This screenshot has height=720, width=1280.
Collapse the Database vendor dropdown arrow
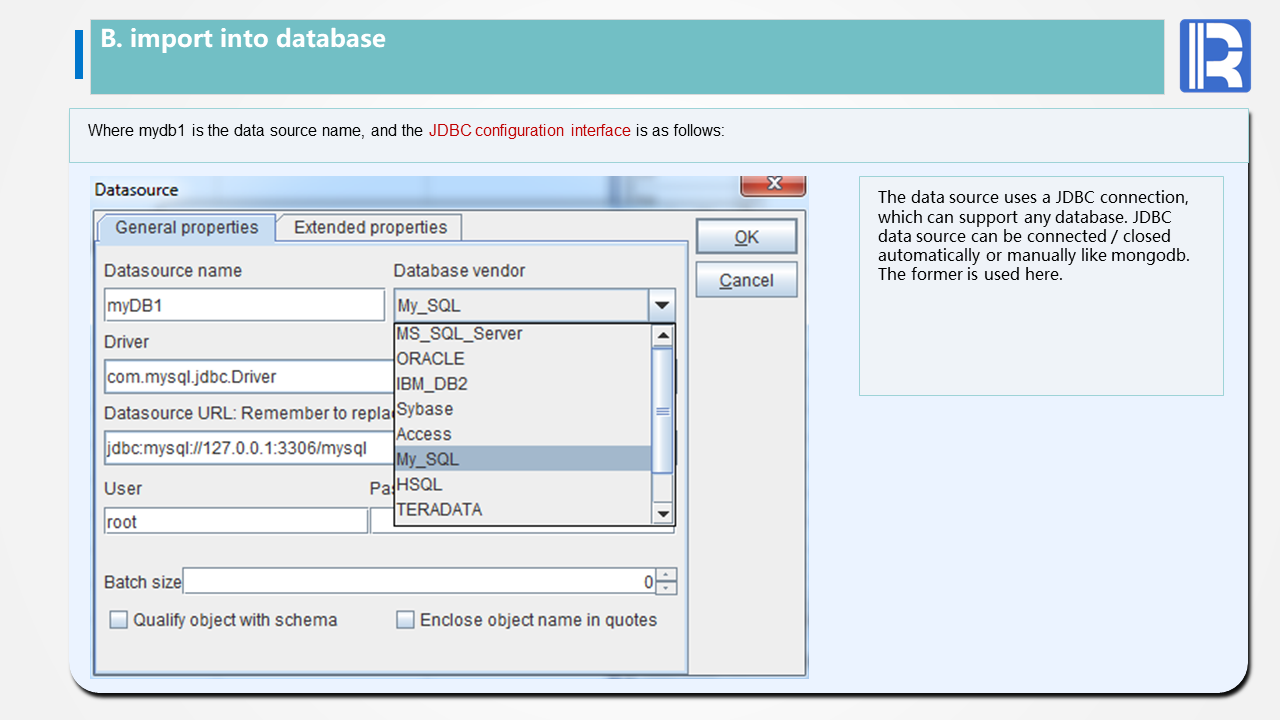click(x=661, y=306)
